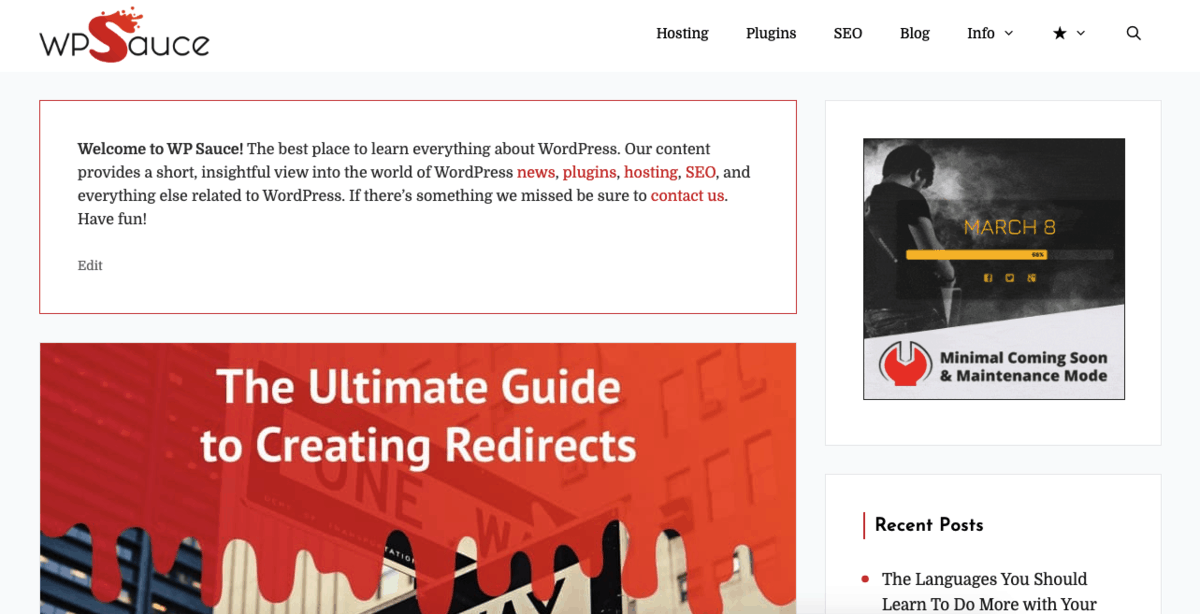Click the 'contact us' link
Image resolution: width=1200 pixels, height=614 pixels.
687,196
